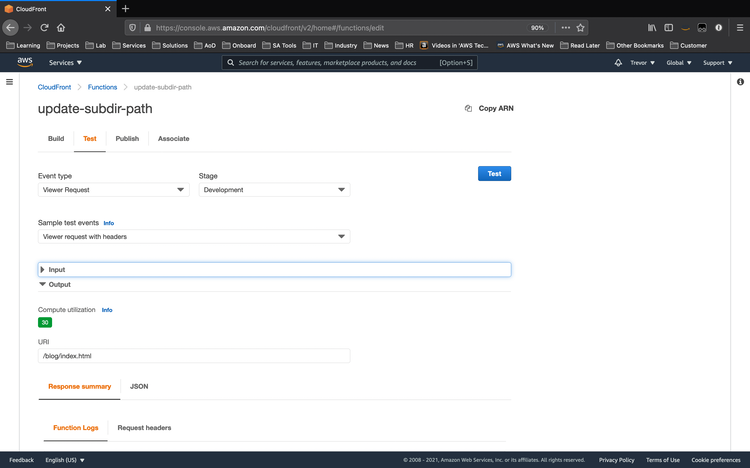Click the blue Test button
The height and width of the screenshot is (468, 750).
[x=494, y=174]
